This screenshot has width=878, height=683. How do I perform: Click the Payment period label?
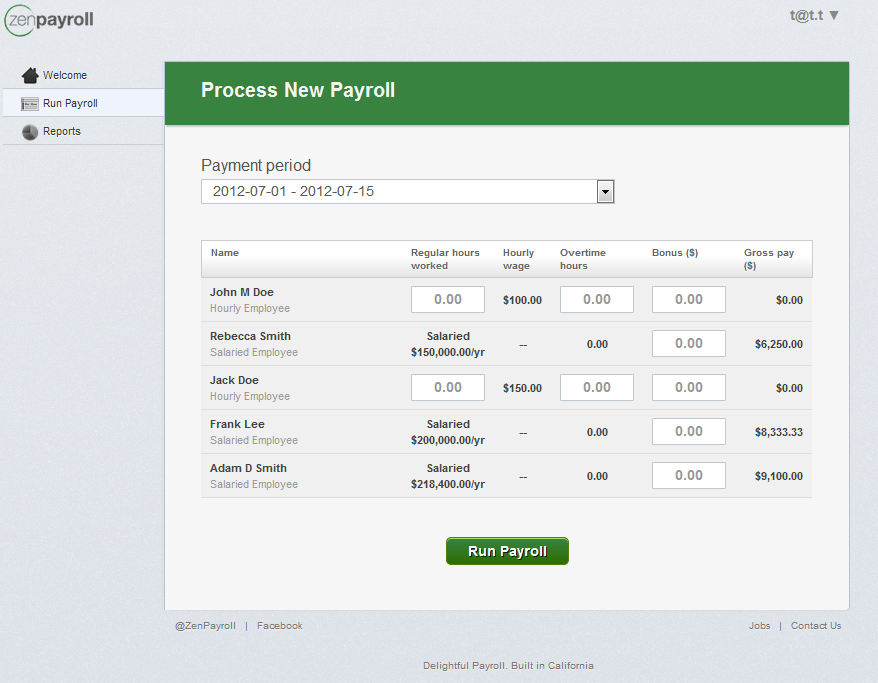pyautogui.click(x=256, y=165)
